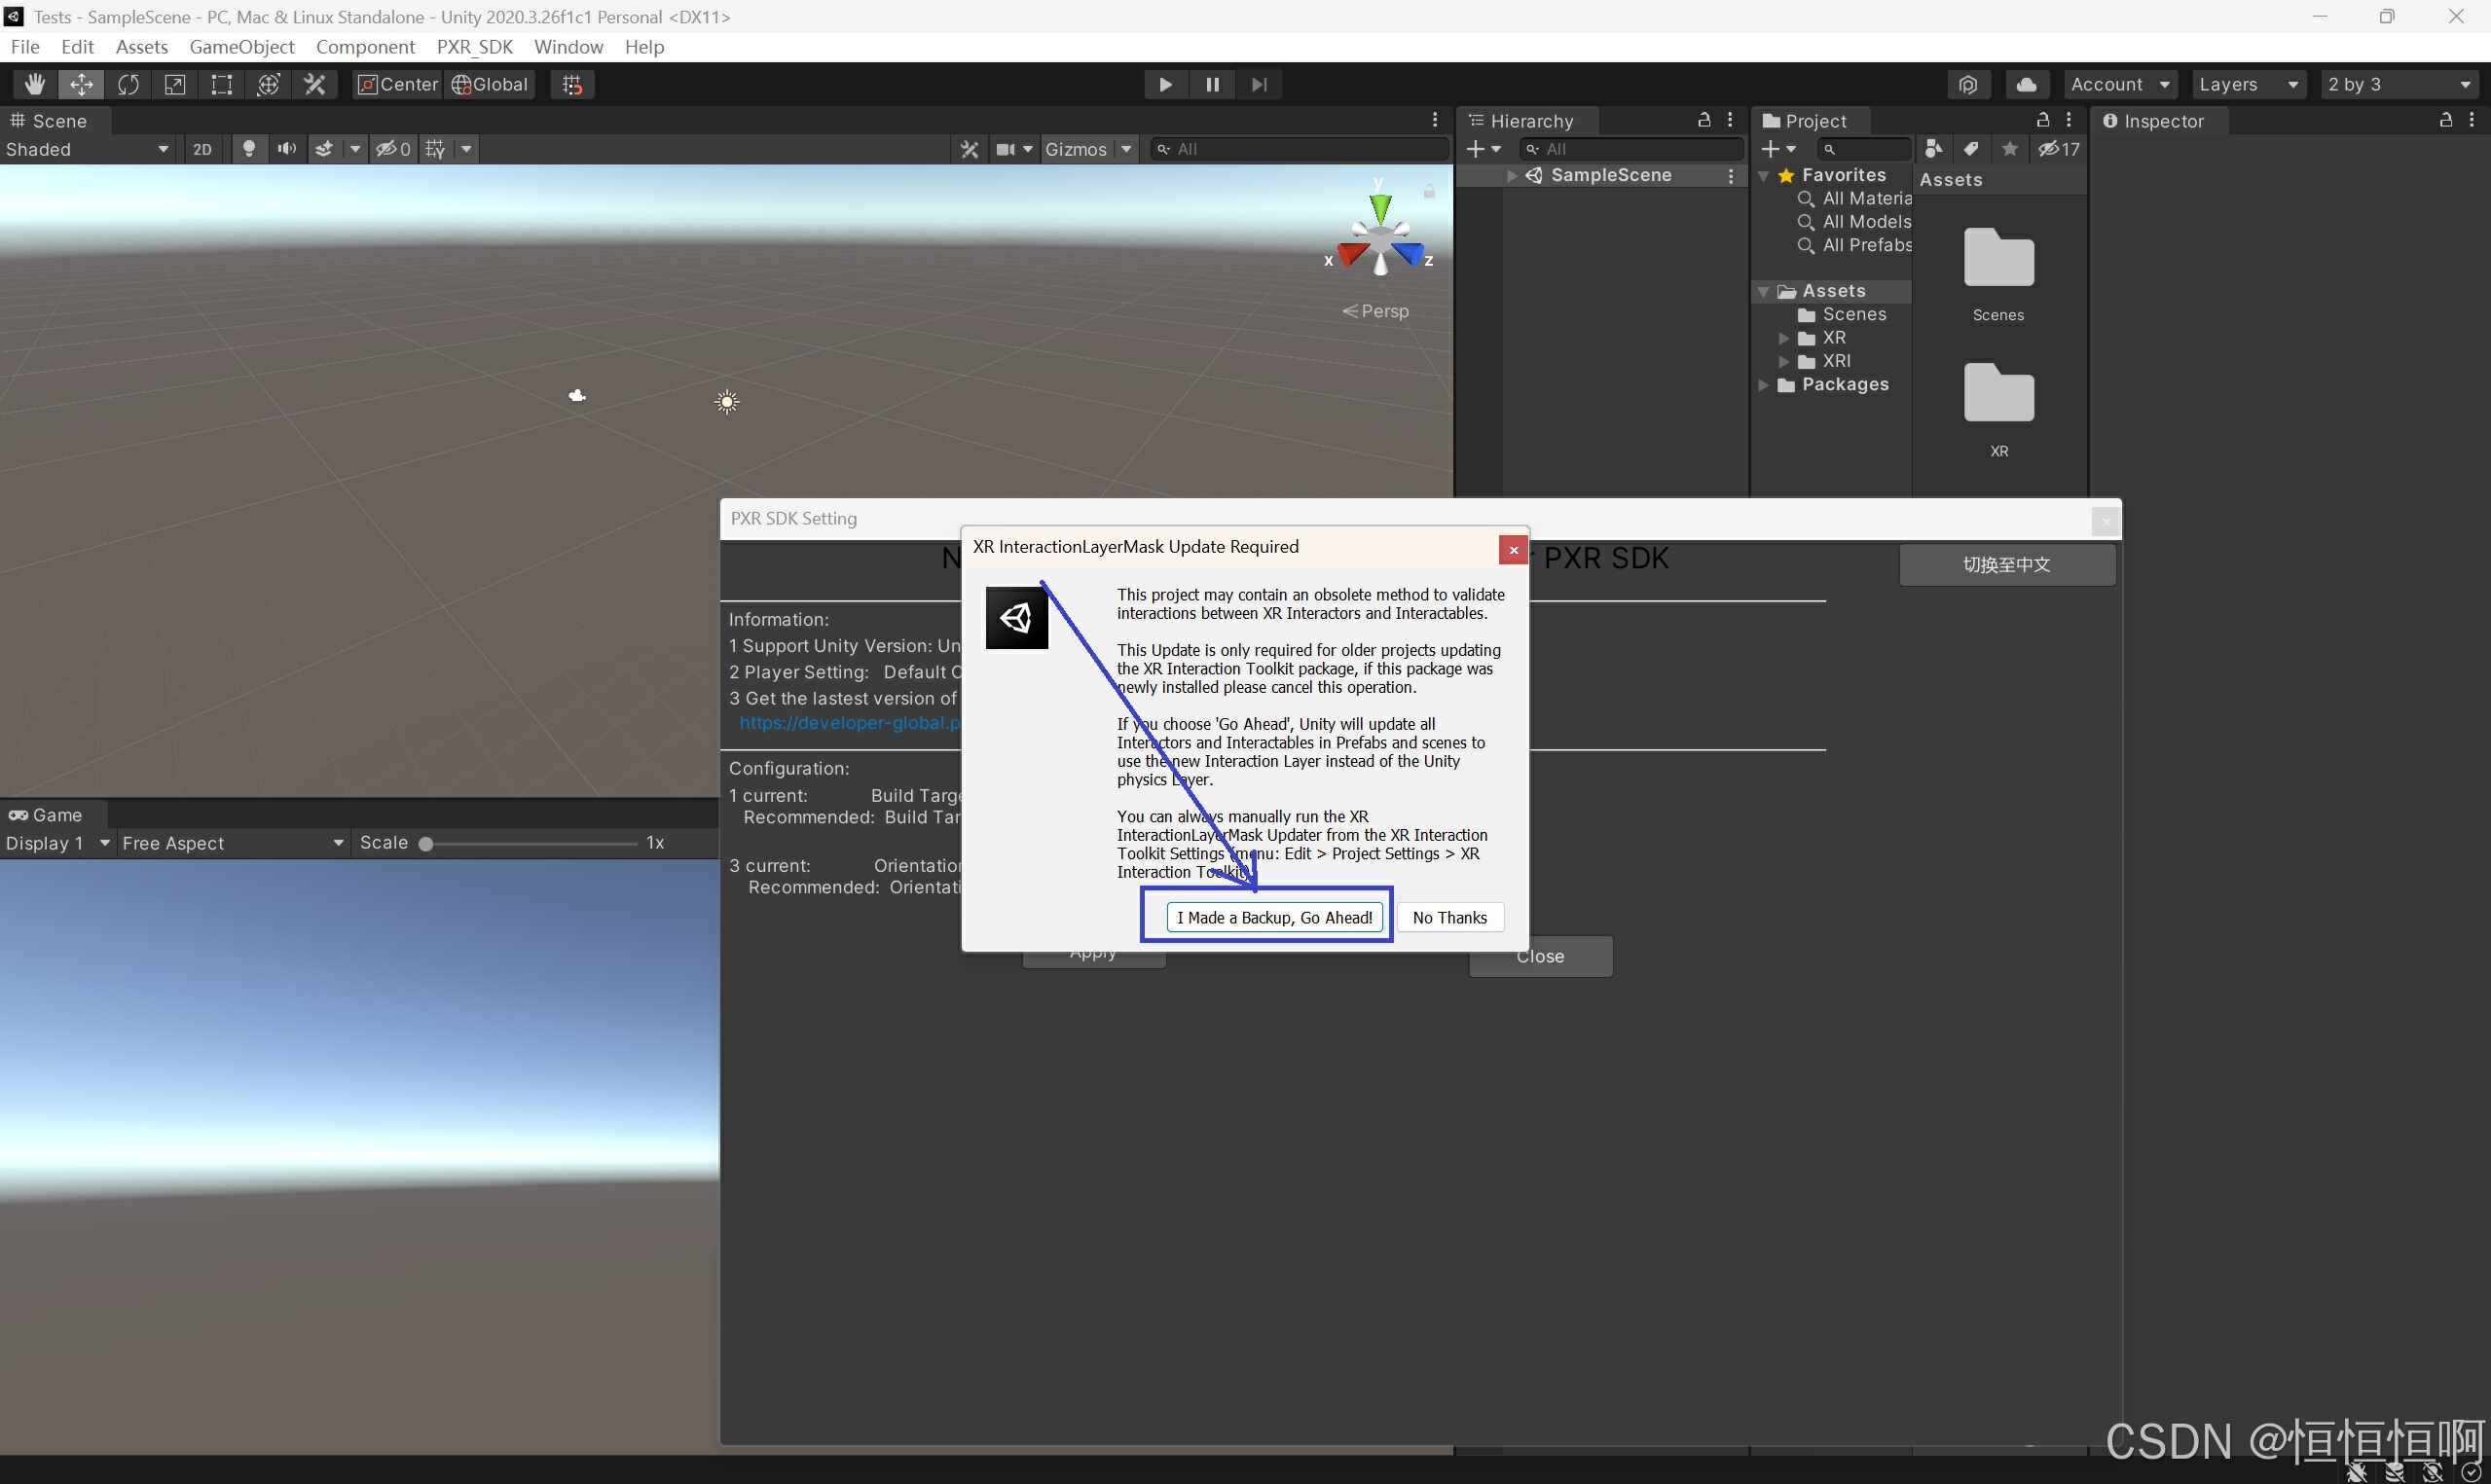The width and height of the screenshot is (2491, 1484).
Task: Select the Rect Transform tool
Action: click(221, 84)
